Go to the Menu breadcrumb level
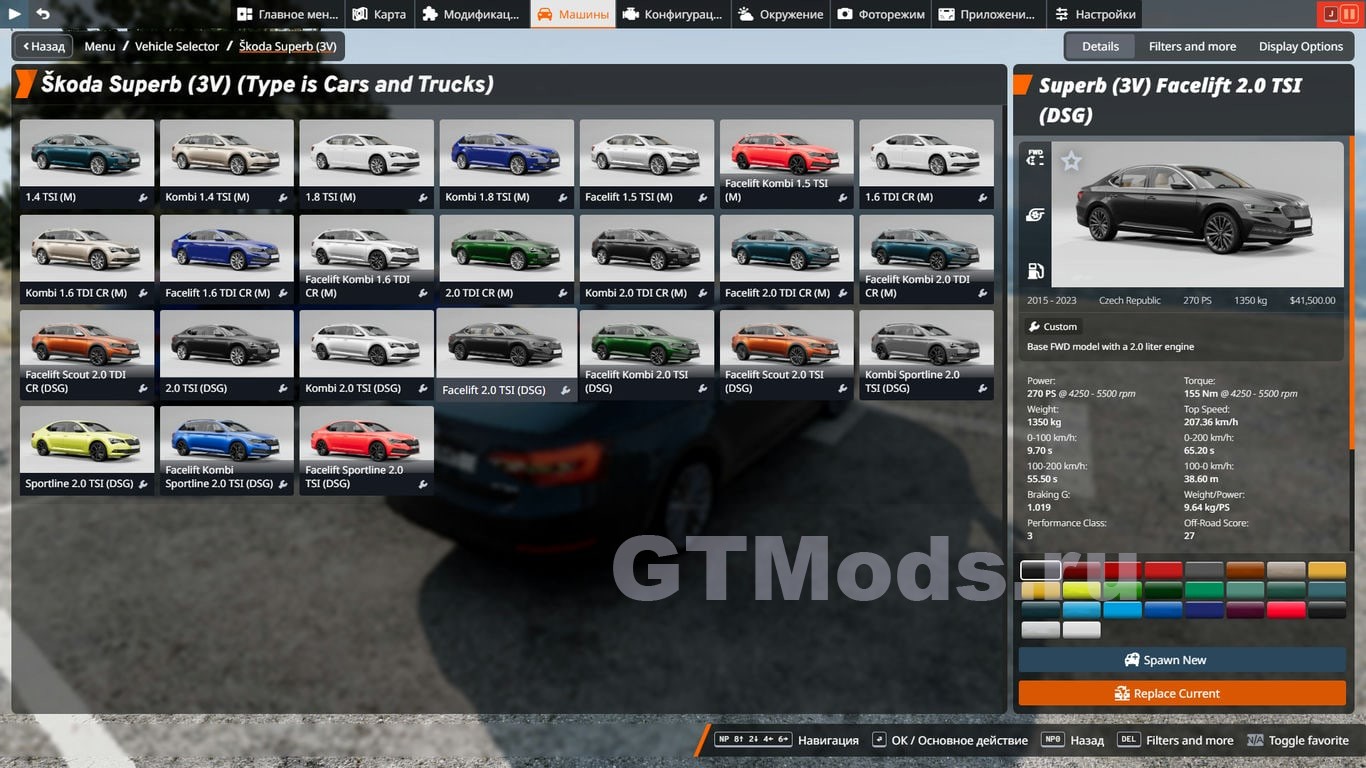The height and width of the screenshot is (768, 1366). pyautogui.click(x=99, y=46)
